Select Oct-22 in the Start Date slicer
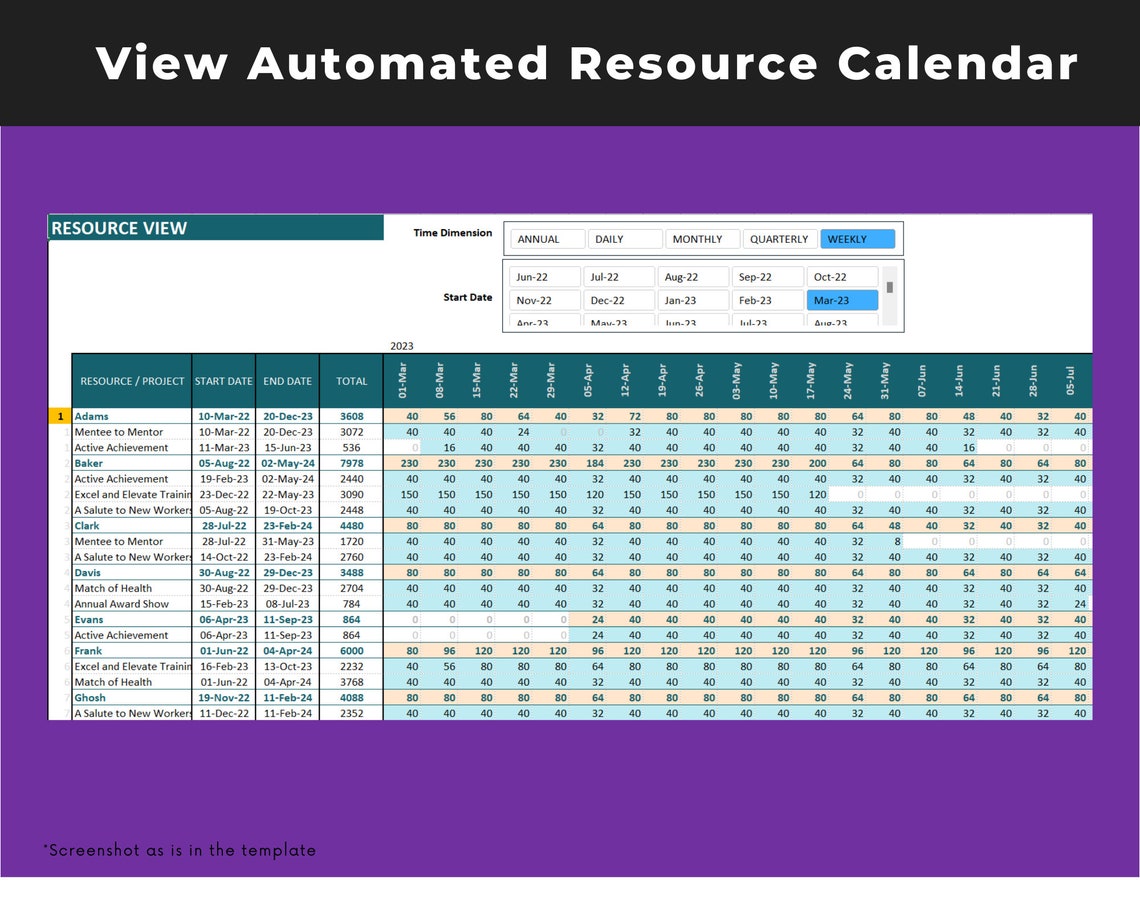Viewport: 1140px width, 912px height. pyautogui.click(x=842, y=277)
